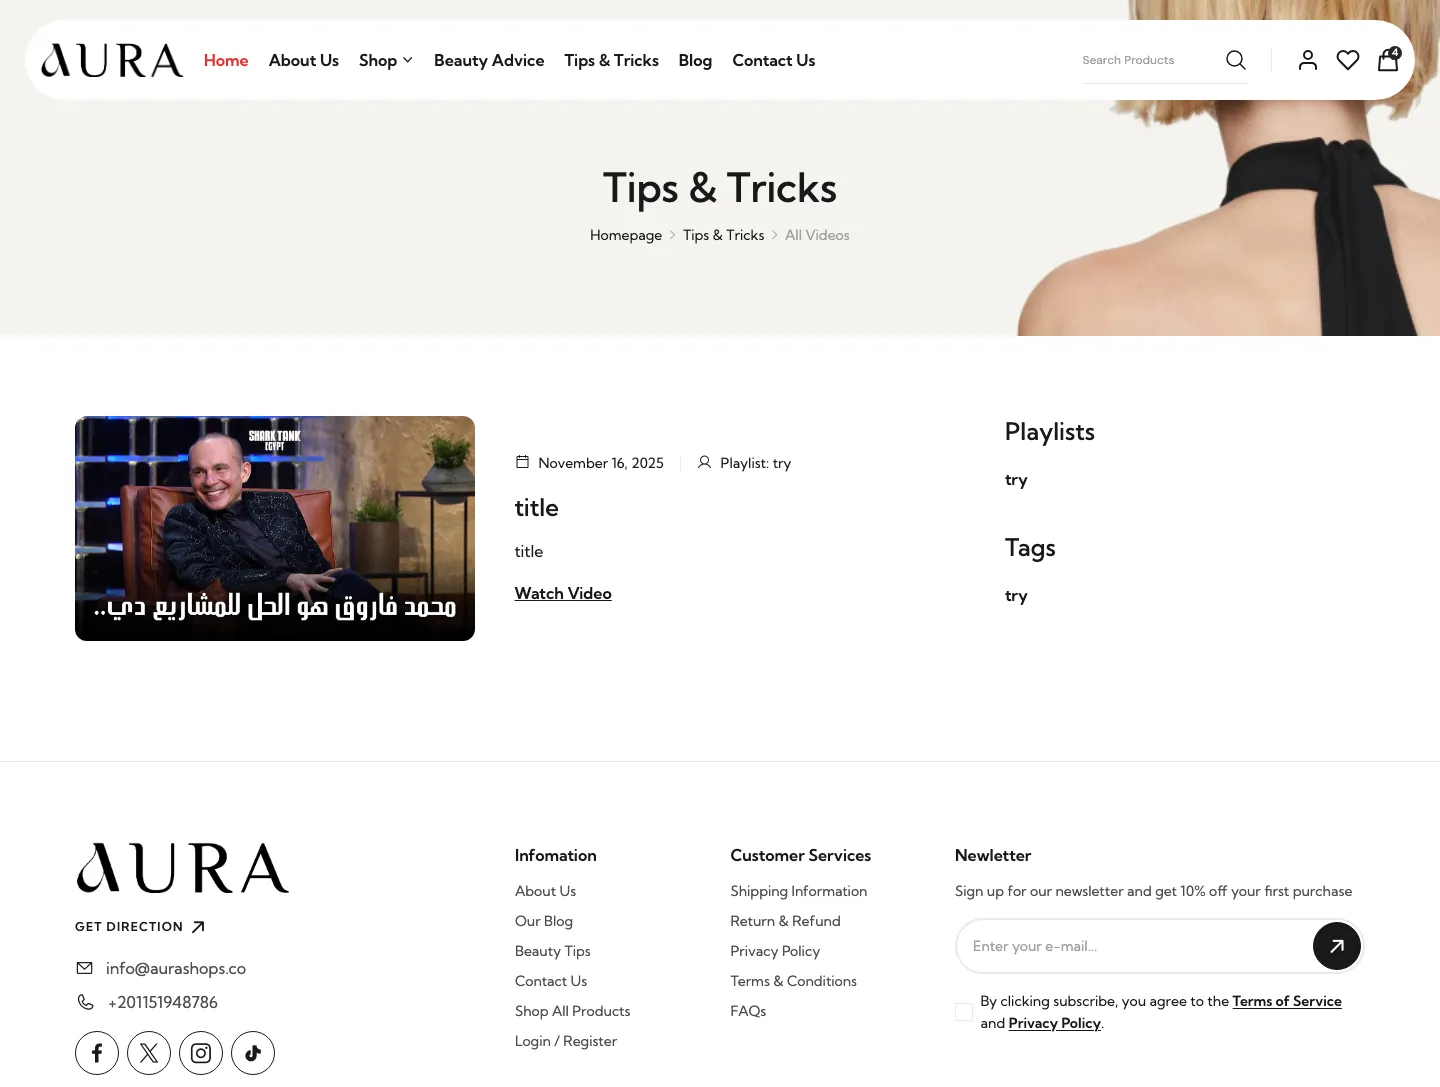
Task: Visit the X (Twitter) social icon
Action: (x=149, y=1053)
